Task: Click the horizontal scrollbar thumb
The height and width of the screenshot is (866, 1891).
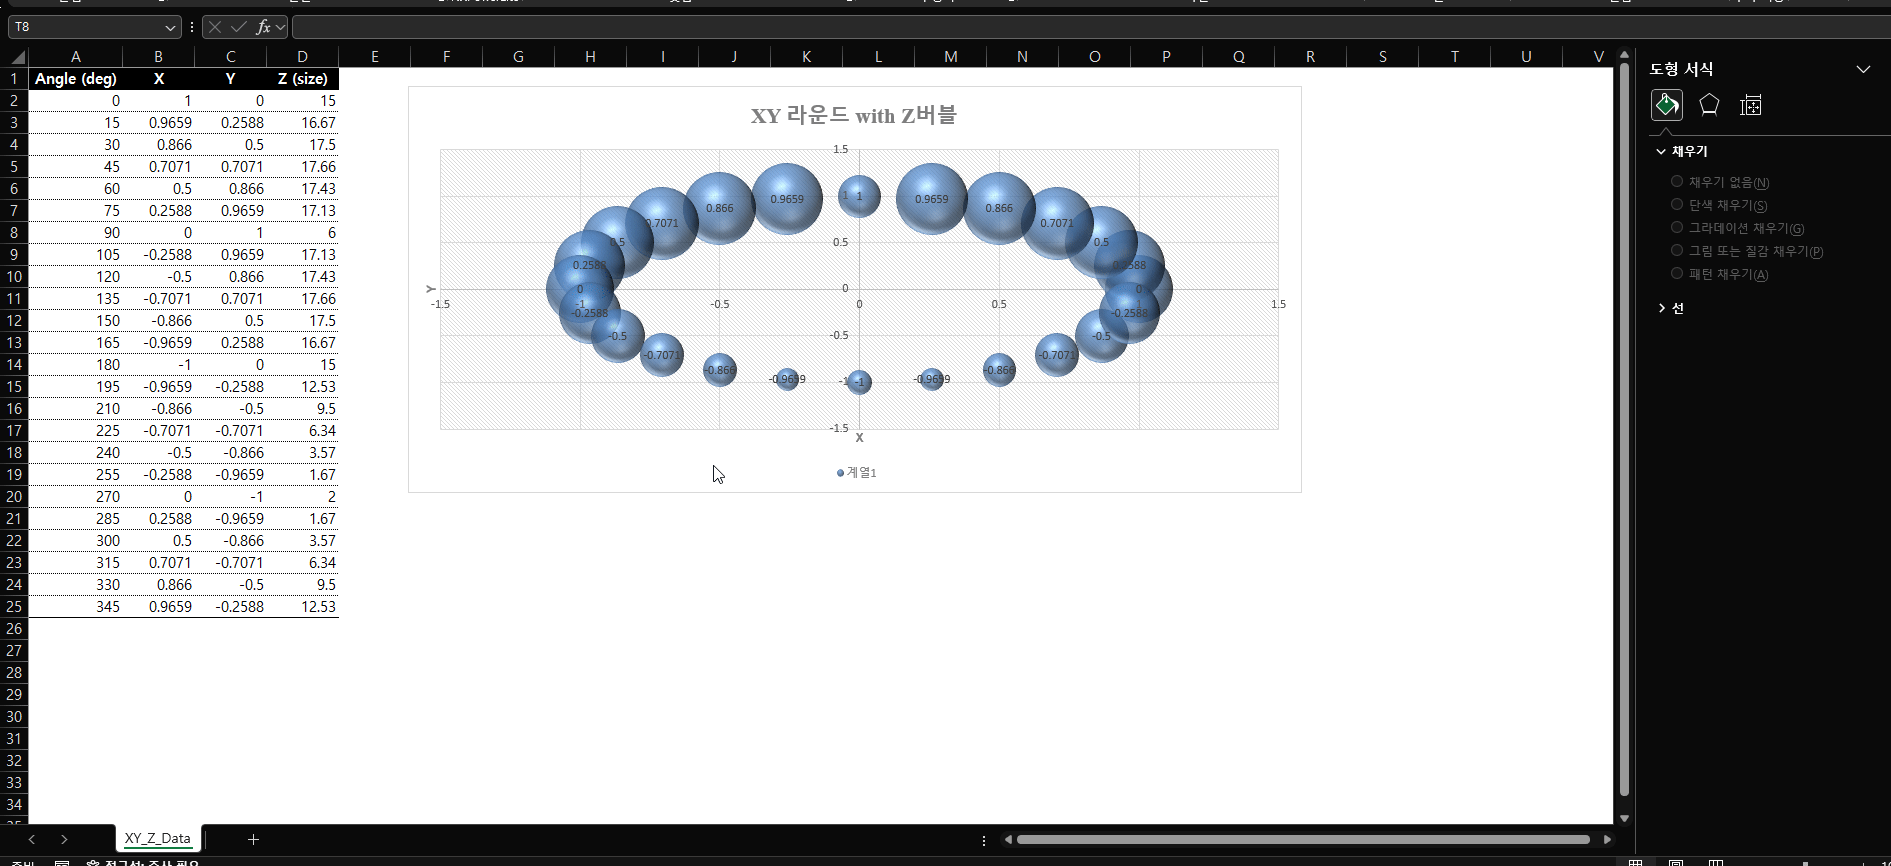Action: coord(1302,839)
